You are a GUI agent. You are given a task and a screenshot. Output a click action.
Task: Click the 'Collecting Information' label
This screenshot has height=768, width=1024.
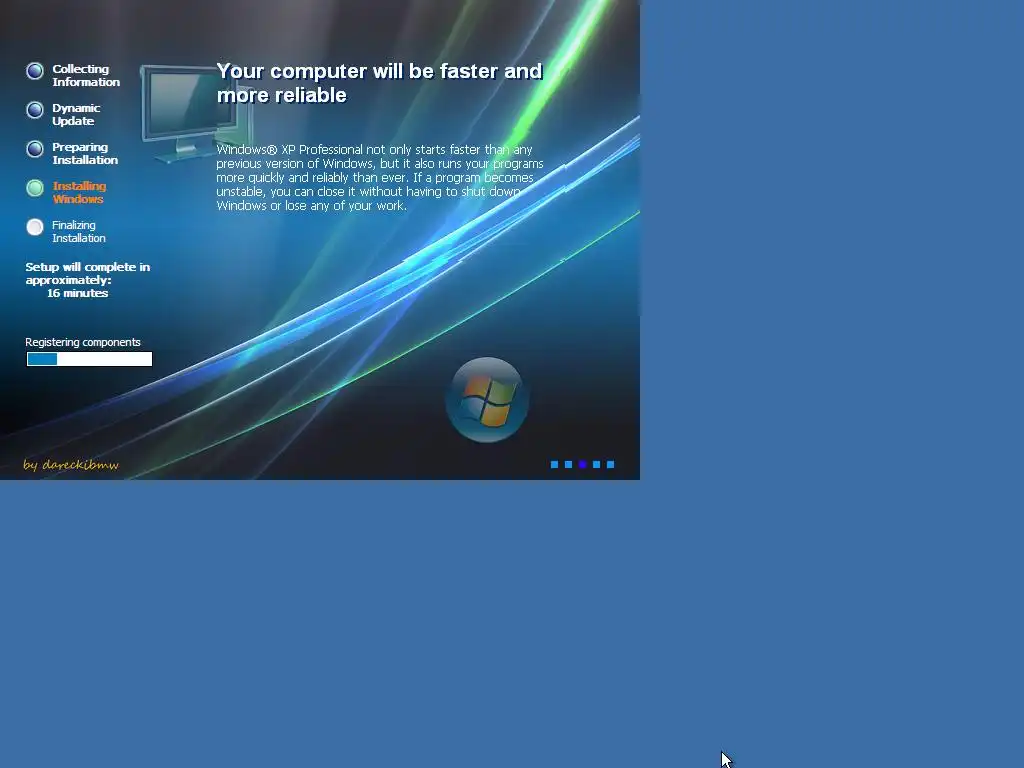point(86,75)
